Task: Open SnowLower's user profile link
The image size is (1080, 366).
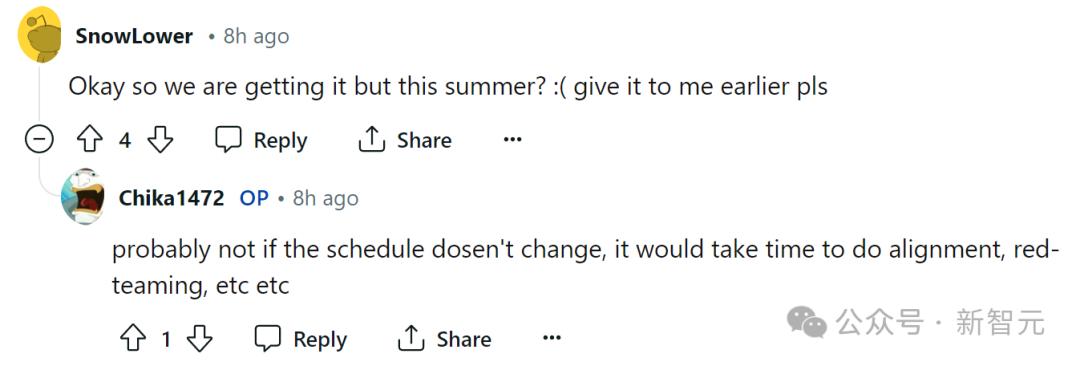Action: pyautogui.click(x=134, y=36)
